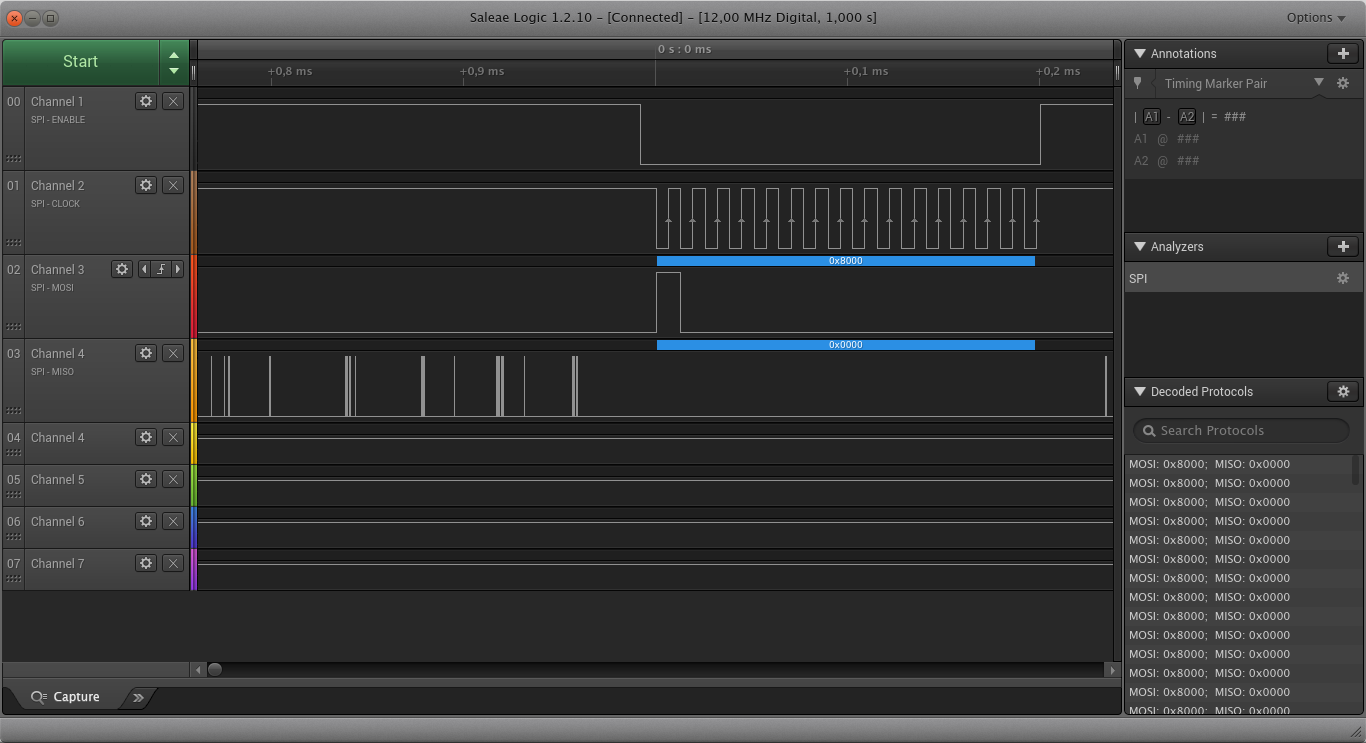
Task: Grab the drag handle of Channel 2 row
Action: (14, 243)
